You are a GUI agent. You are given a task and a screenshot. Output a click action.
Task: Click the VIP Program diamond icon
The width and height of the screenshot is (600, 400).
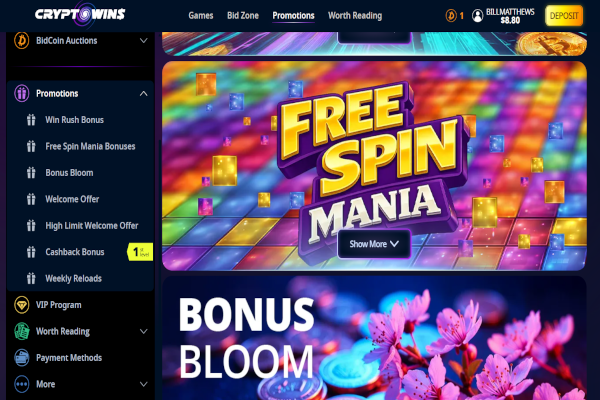coord(22,305)
